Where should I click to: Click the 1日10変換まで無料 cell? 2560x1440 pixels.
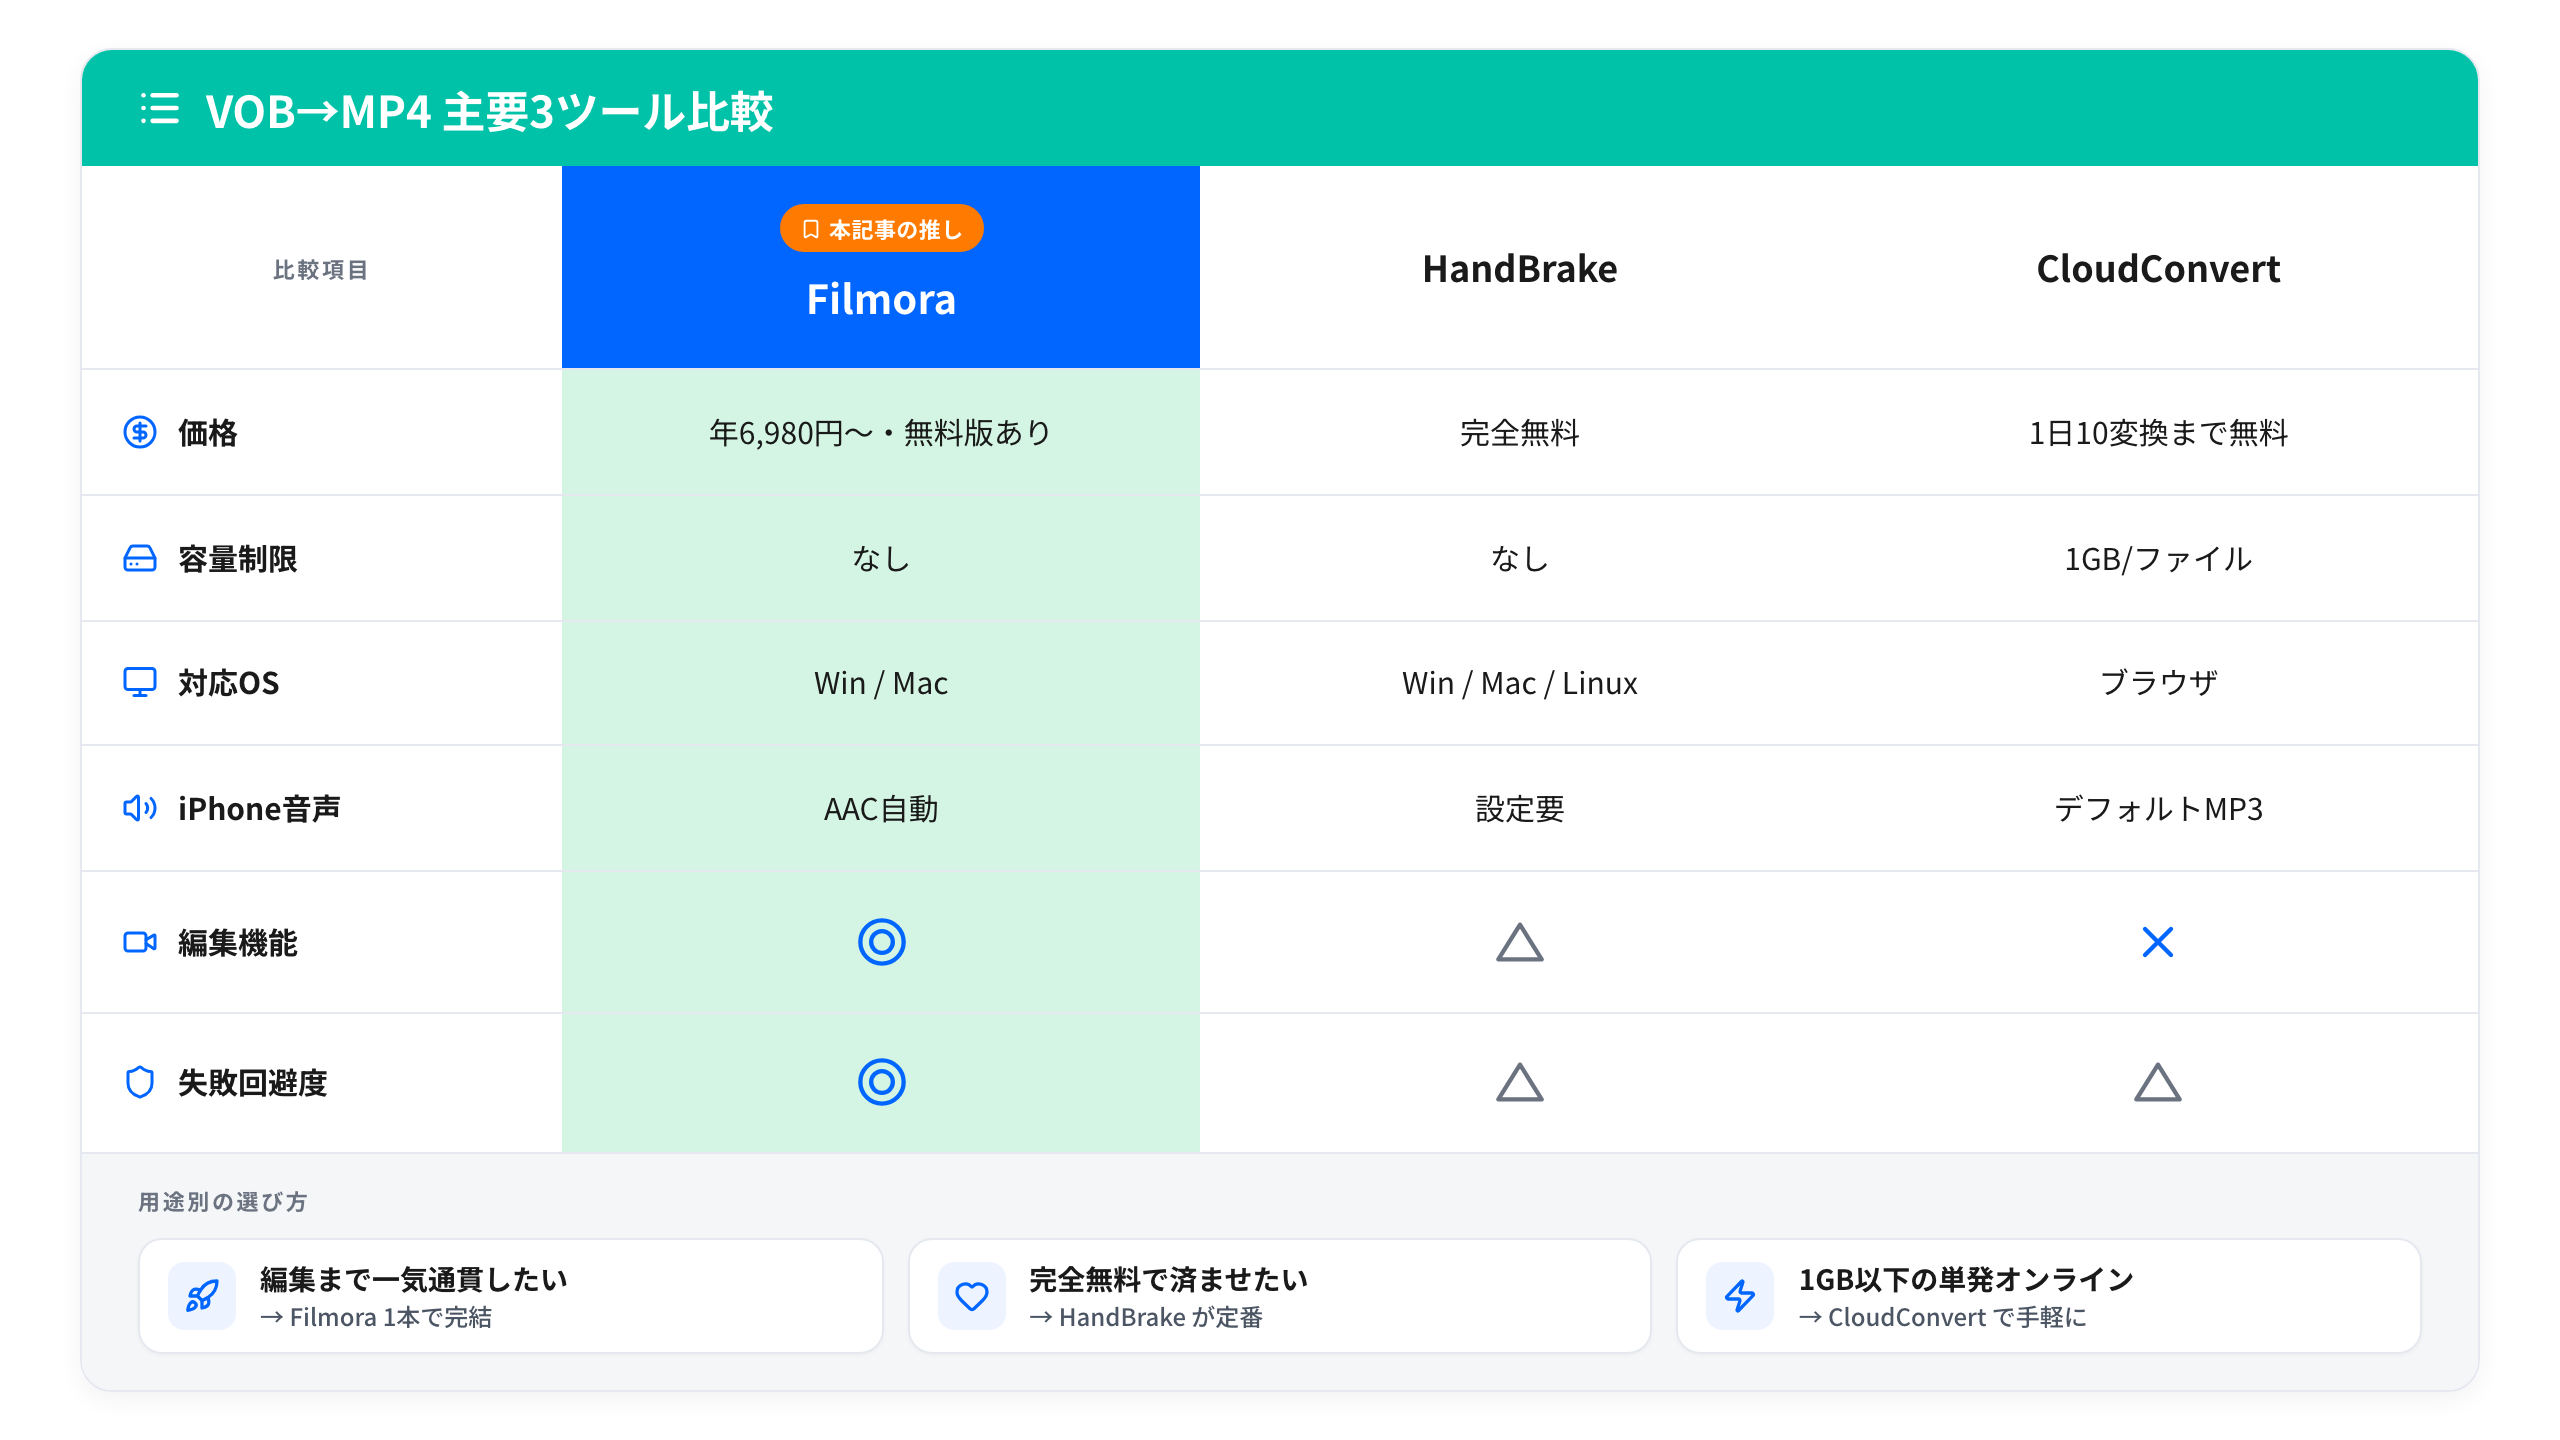coord(2158,433)
